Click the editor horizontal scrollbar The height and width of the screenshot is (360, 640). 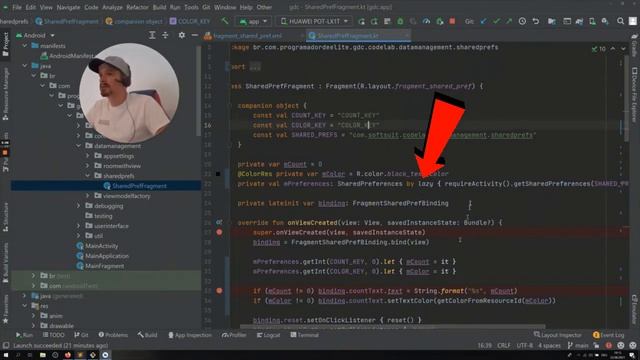pos(392,327)
